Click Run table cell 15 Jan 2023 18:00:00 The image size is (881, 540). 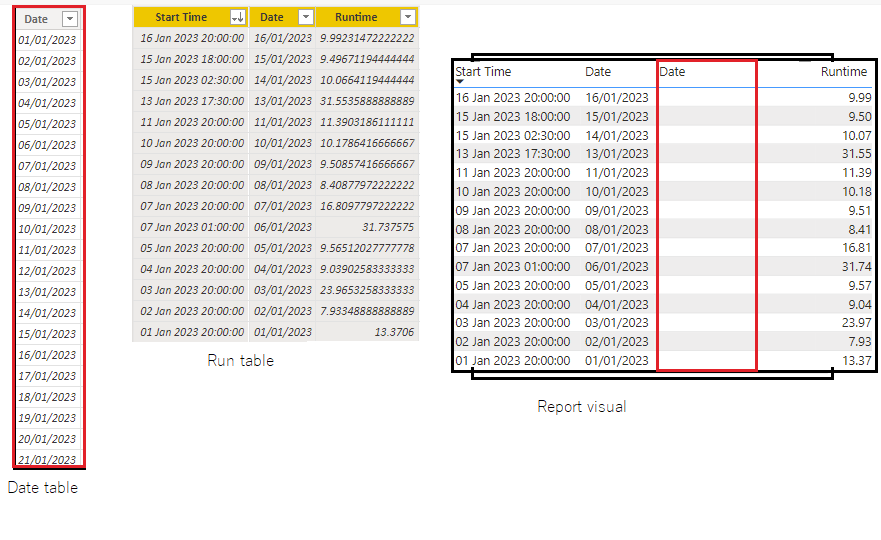192,59
